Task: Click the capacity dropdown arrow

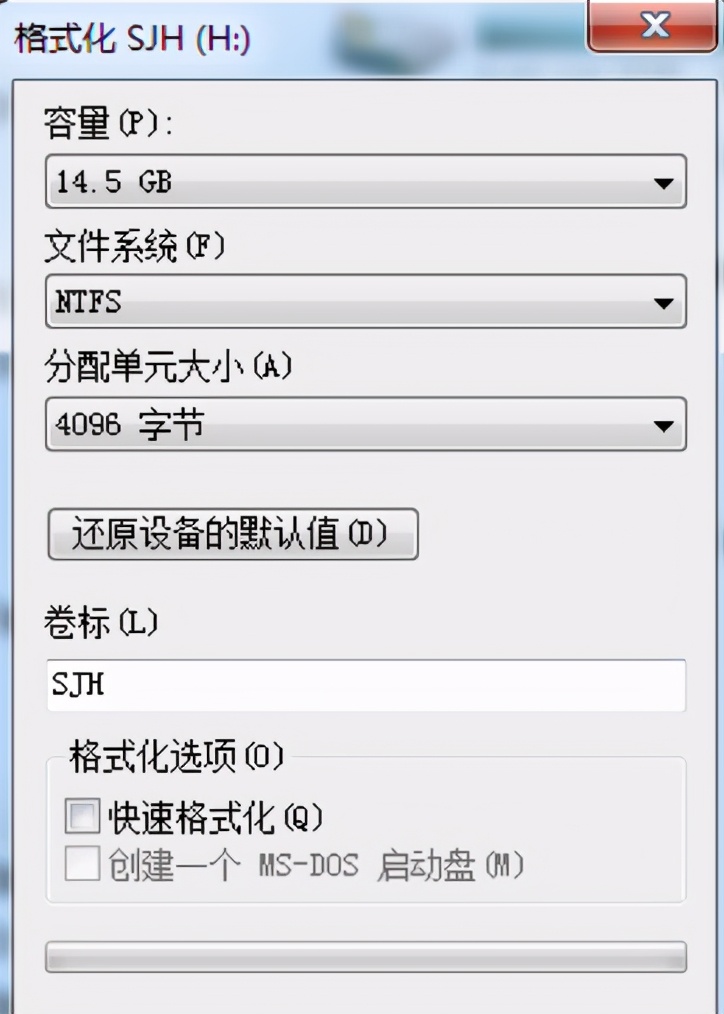Action: coord(665,182)
